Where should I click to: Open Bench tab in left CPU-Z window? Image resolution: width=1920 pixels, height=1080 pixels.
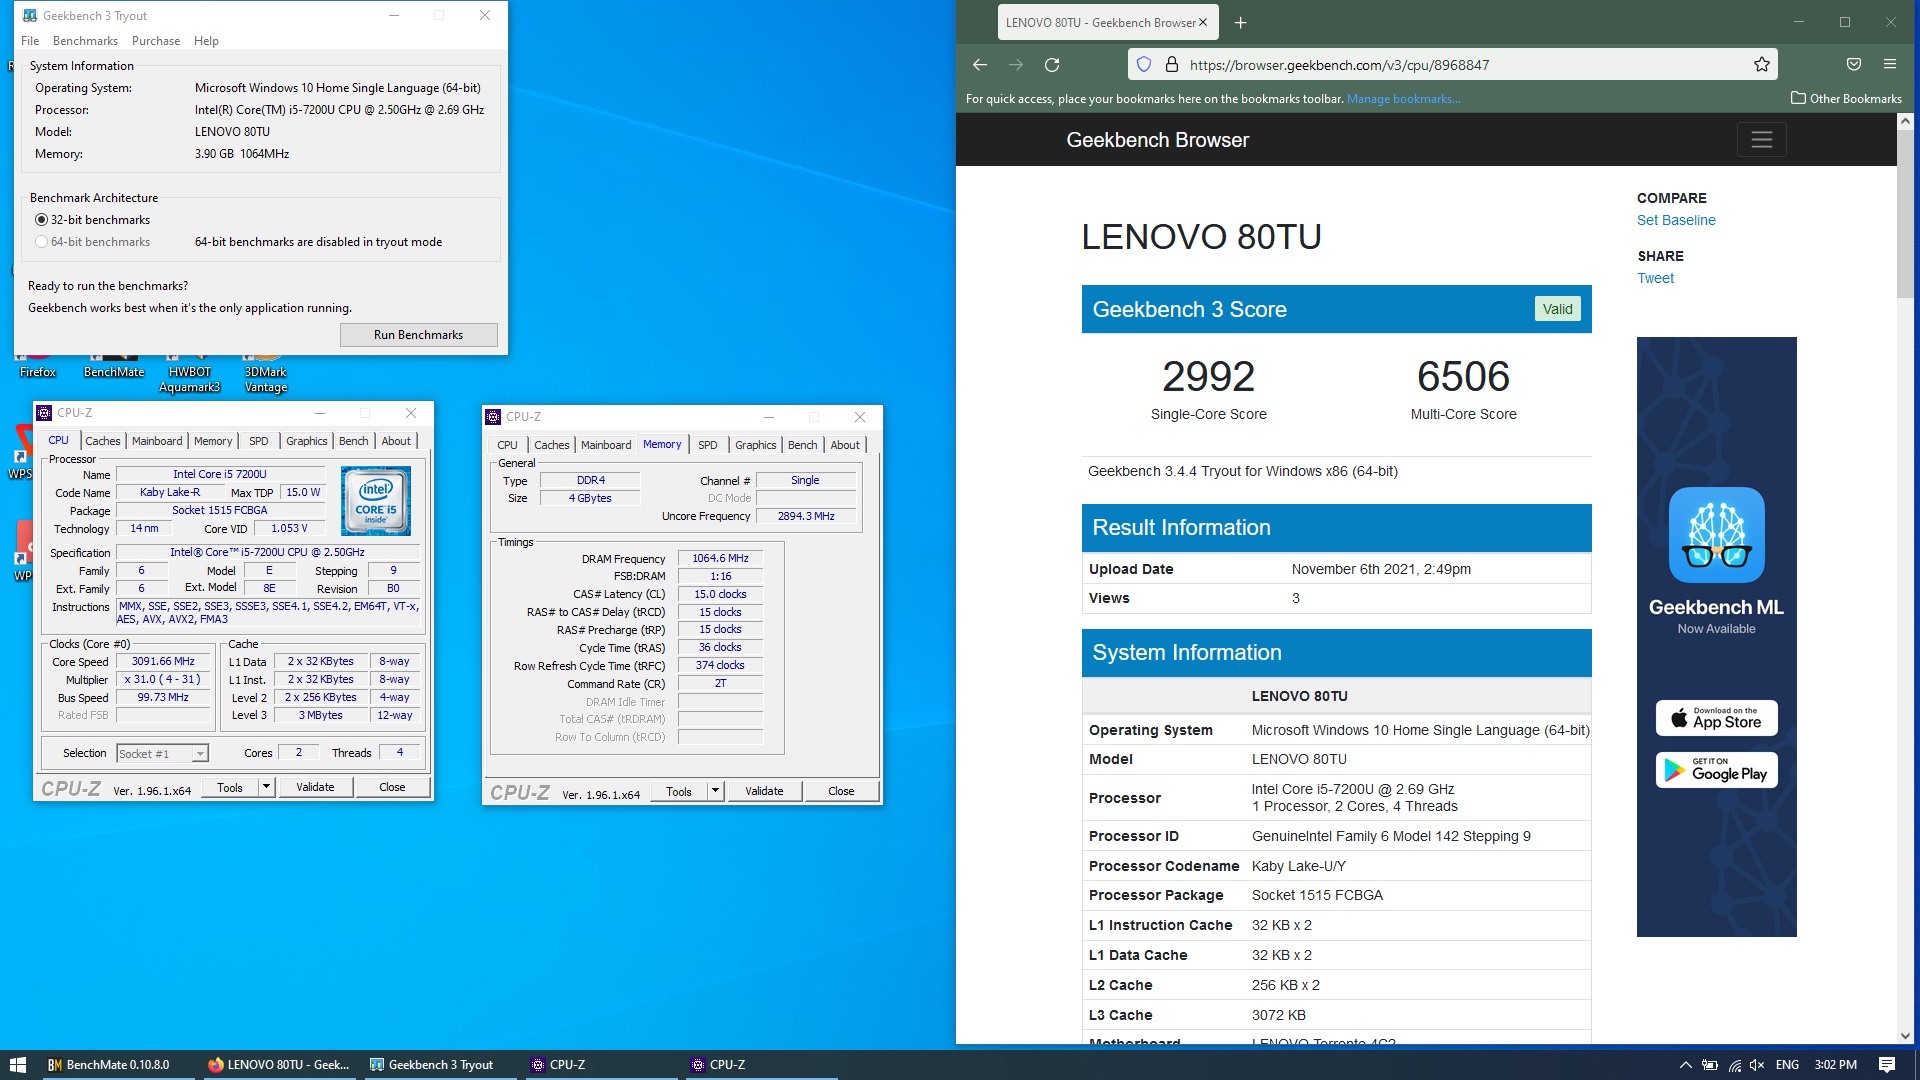353,441
